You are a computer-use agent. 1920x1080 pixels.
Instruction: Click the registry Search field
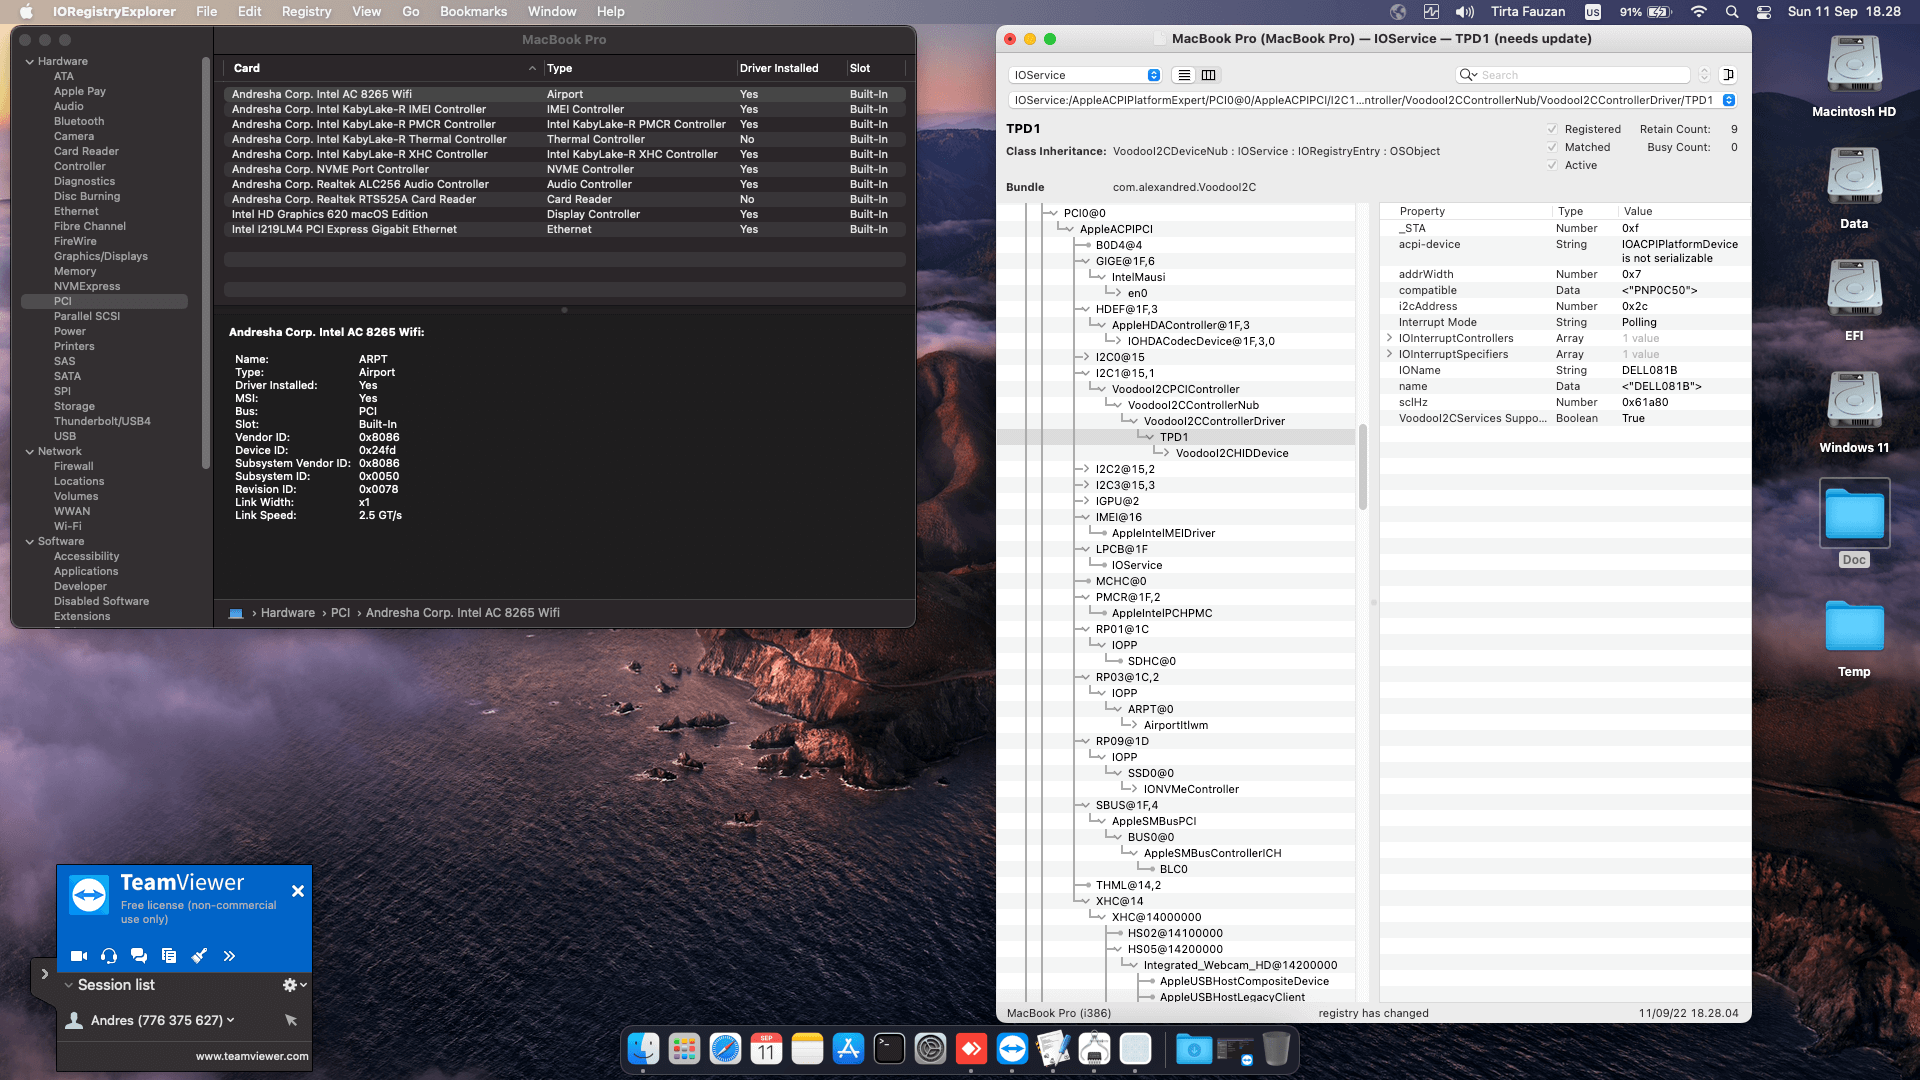[1580, 75]
